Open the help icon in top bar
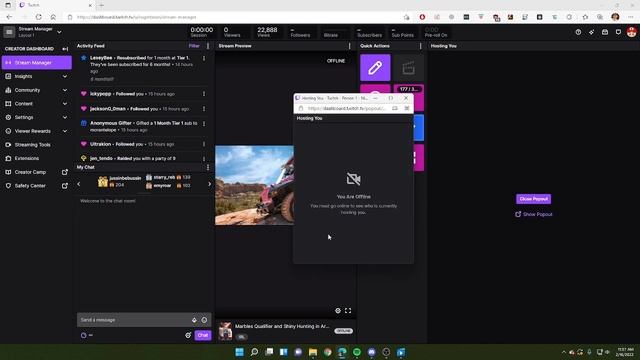 (578, 32)
